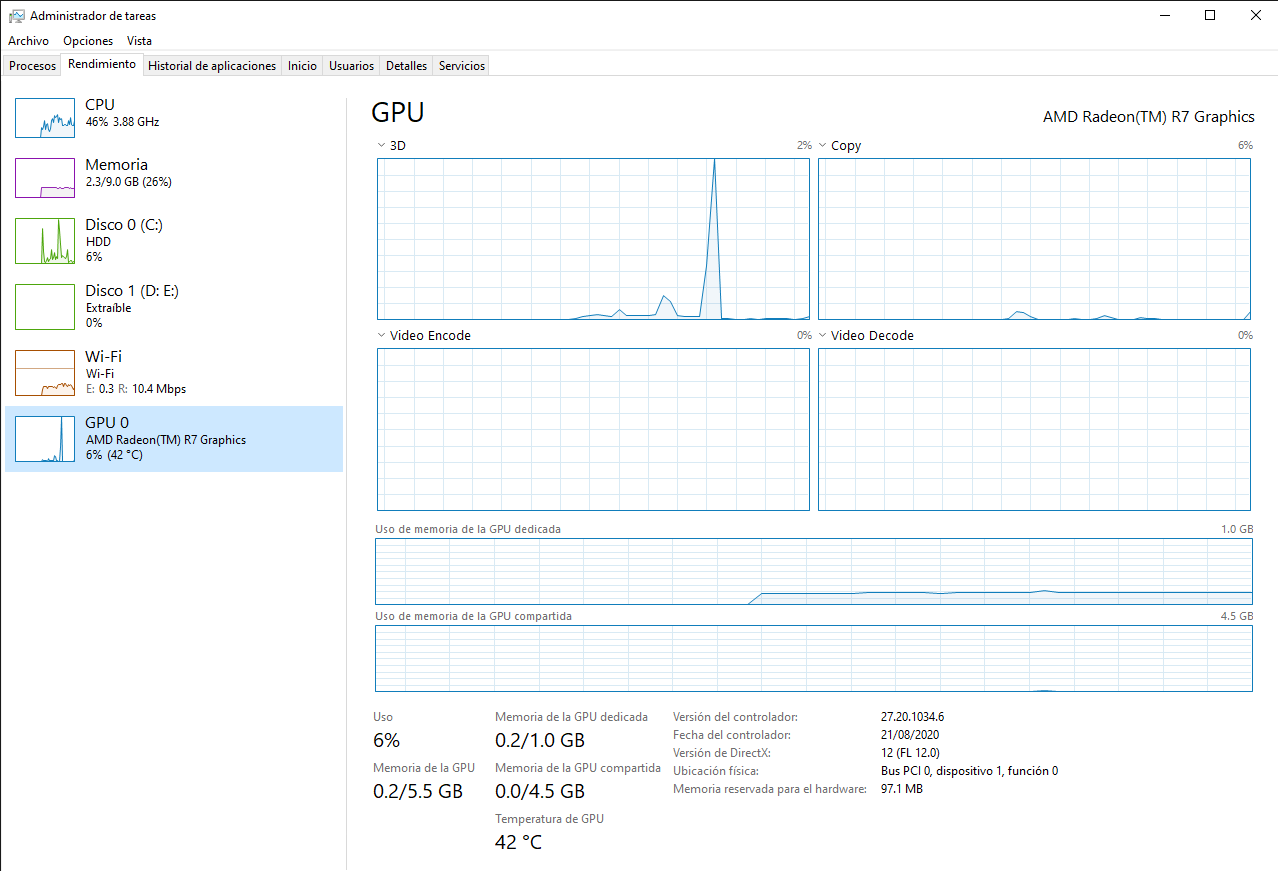Click the GPU 0 mini graph thumbnail

click(45, 439)
